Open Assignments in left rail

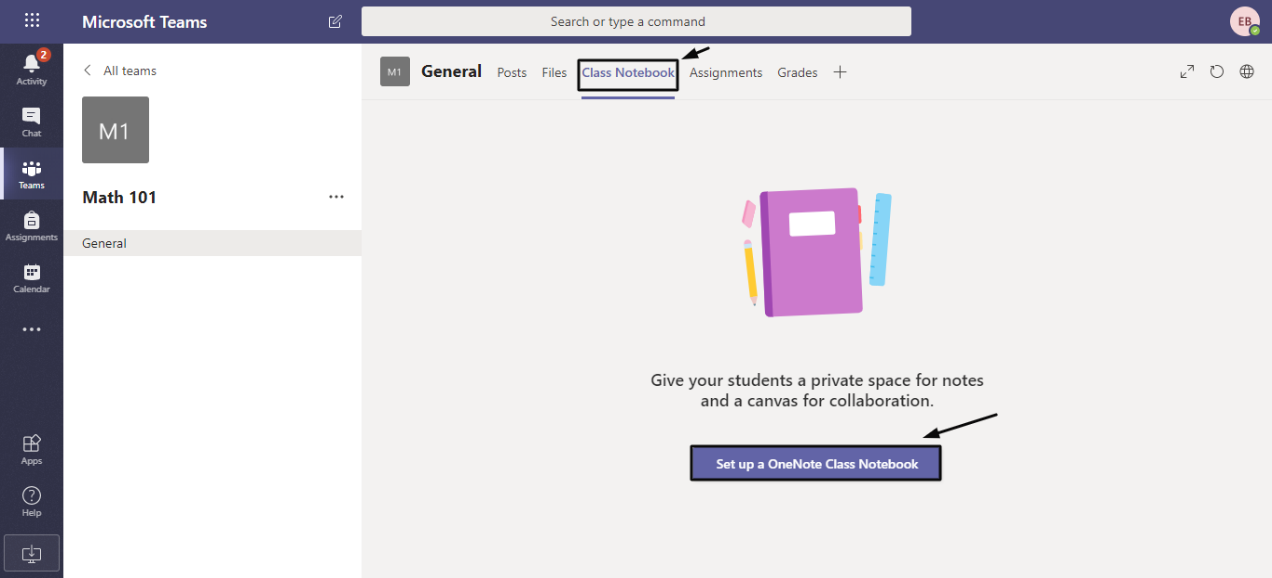(32, 226)
